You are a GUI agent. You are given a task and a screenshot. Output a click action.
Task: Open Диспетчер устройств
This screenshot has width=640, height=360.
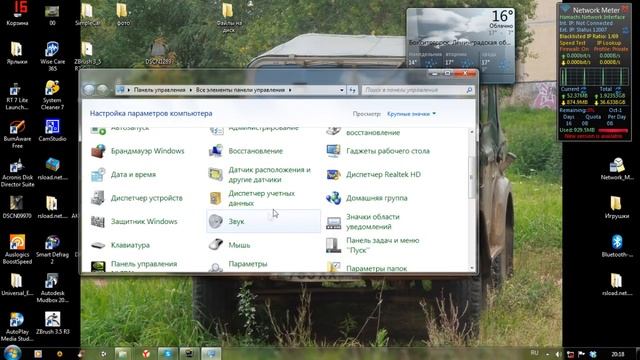tap(137, 198)
